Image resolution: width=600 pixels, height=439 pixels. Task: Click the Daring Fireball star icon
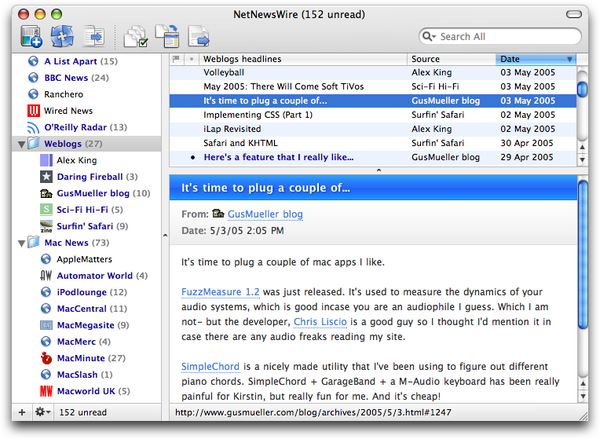click(x=46, y=176)
